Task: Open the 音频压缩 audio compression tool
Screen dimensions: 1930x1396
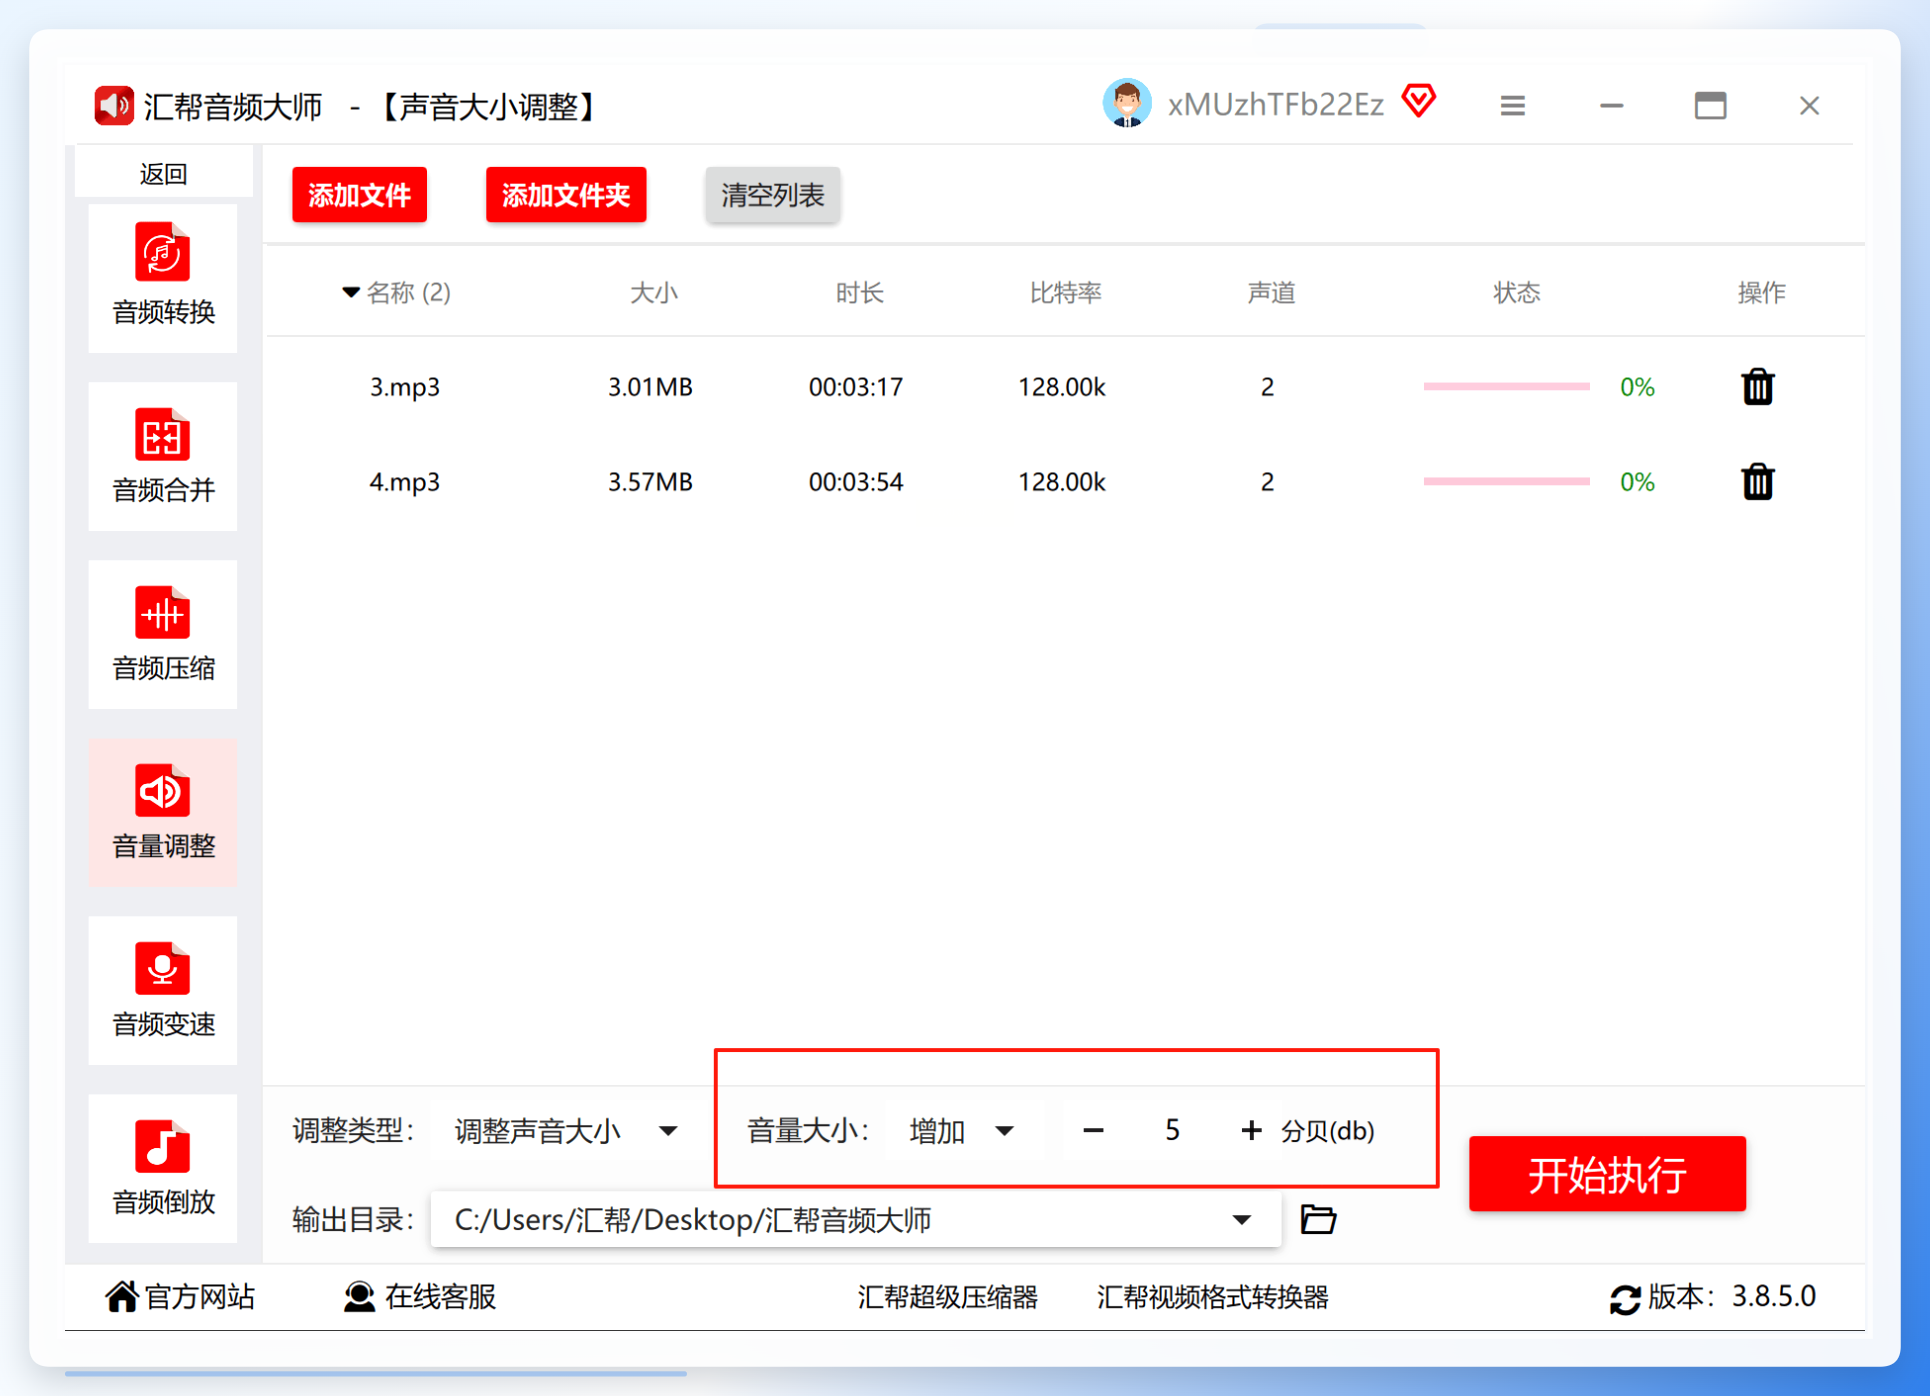Action: click(163, 634)
